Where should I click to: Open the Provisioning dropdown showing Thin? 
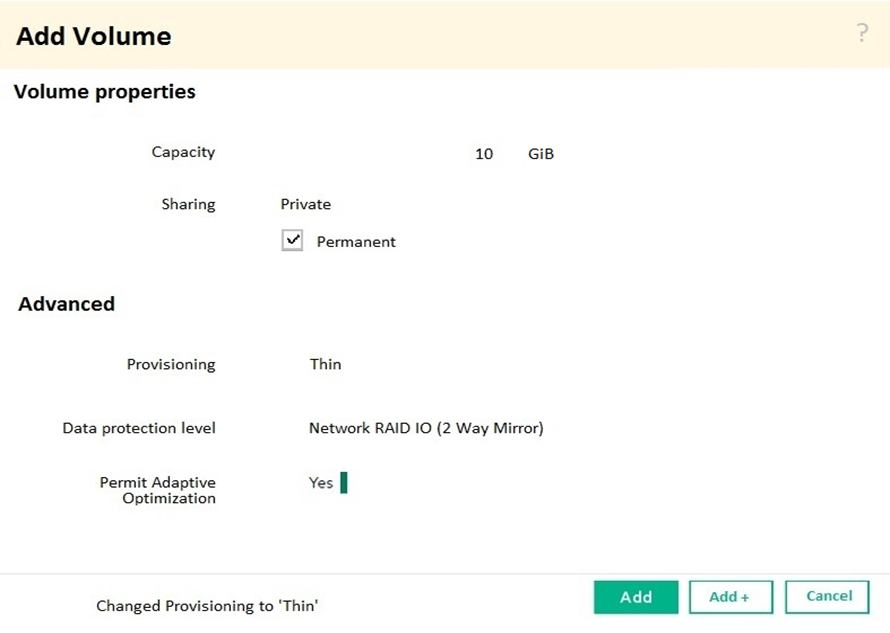[326, 365]
